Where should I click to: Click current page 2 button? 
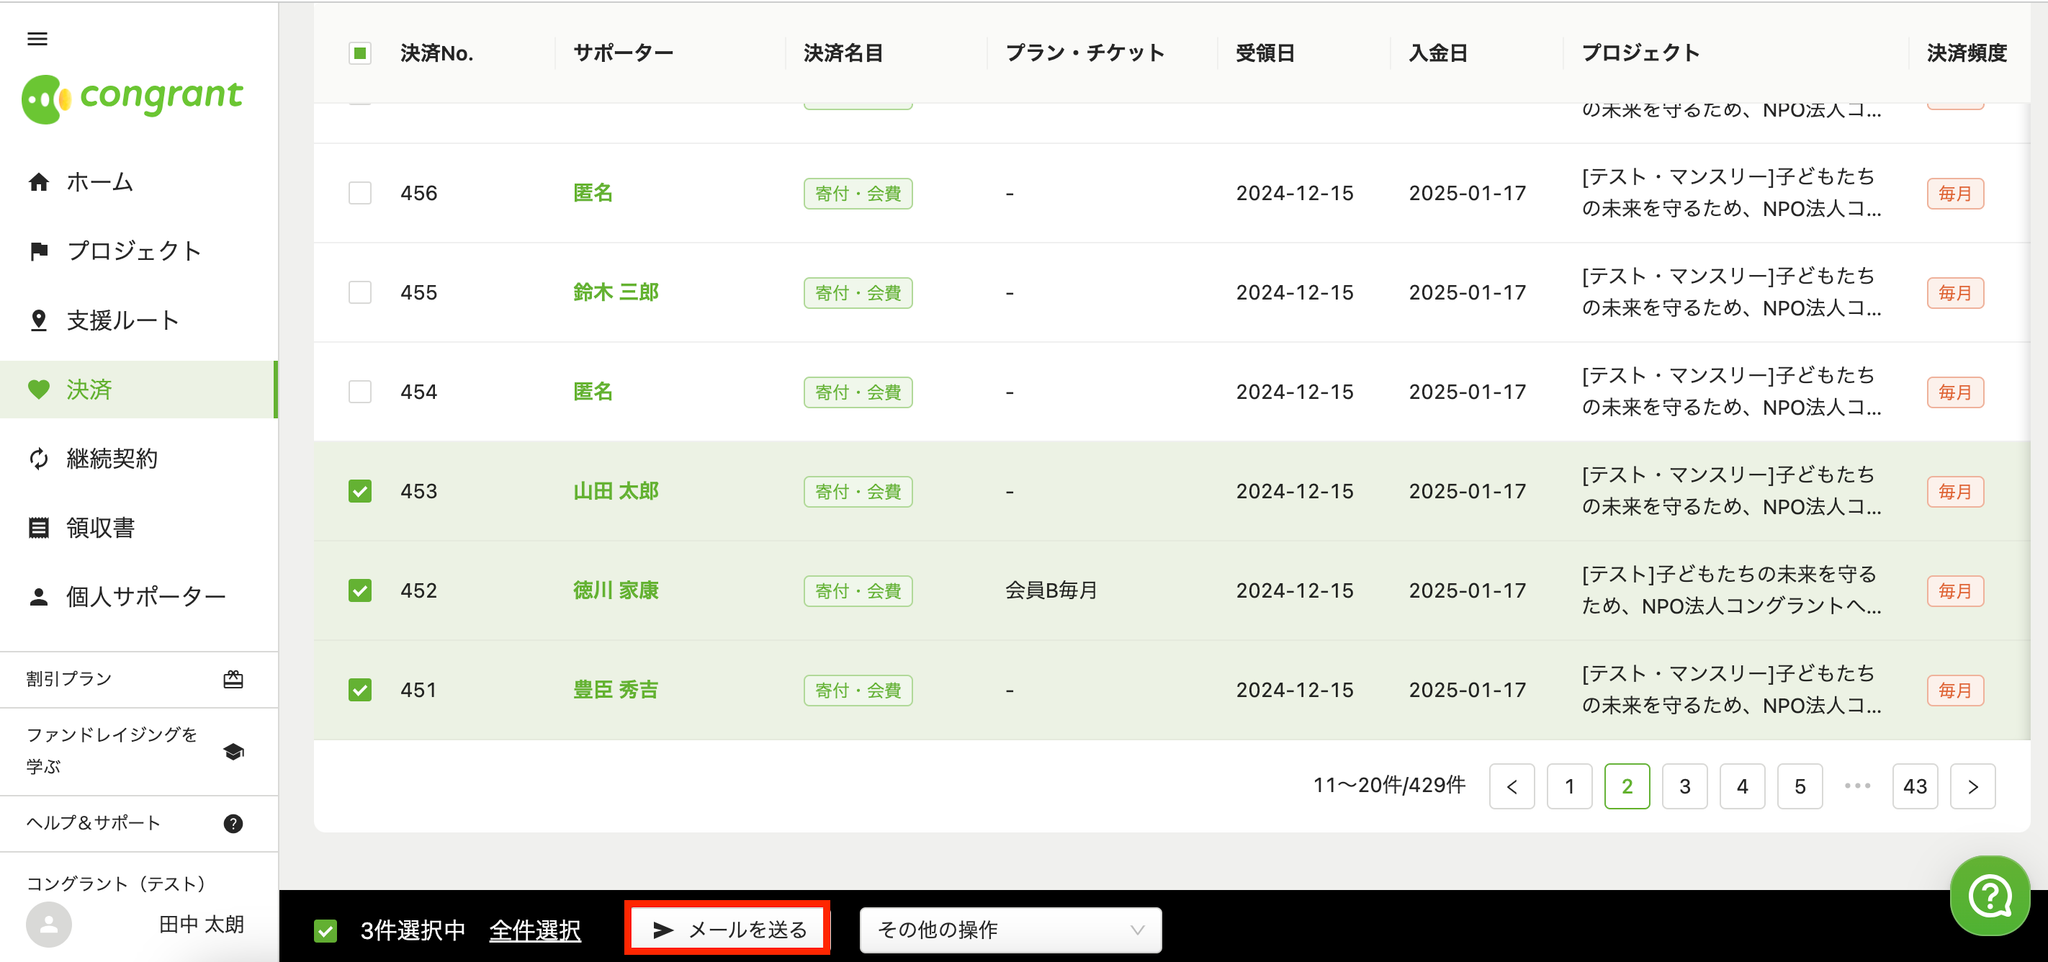coord(1627,786)
